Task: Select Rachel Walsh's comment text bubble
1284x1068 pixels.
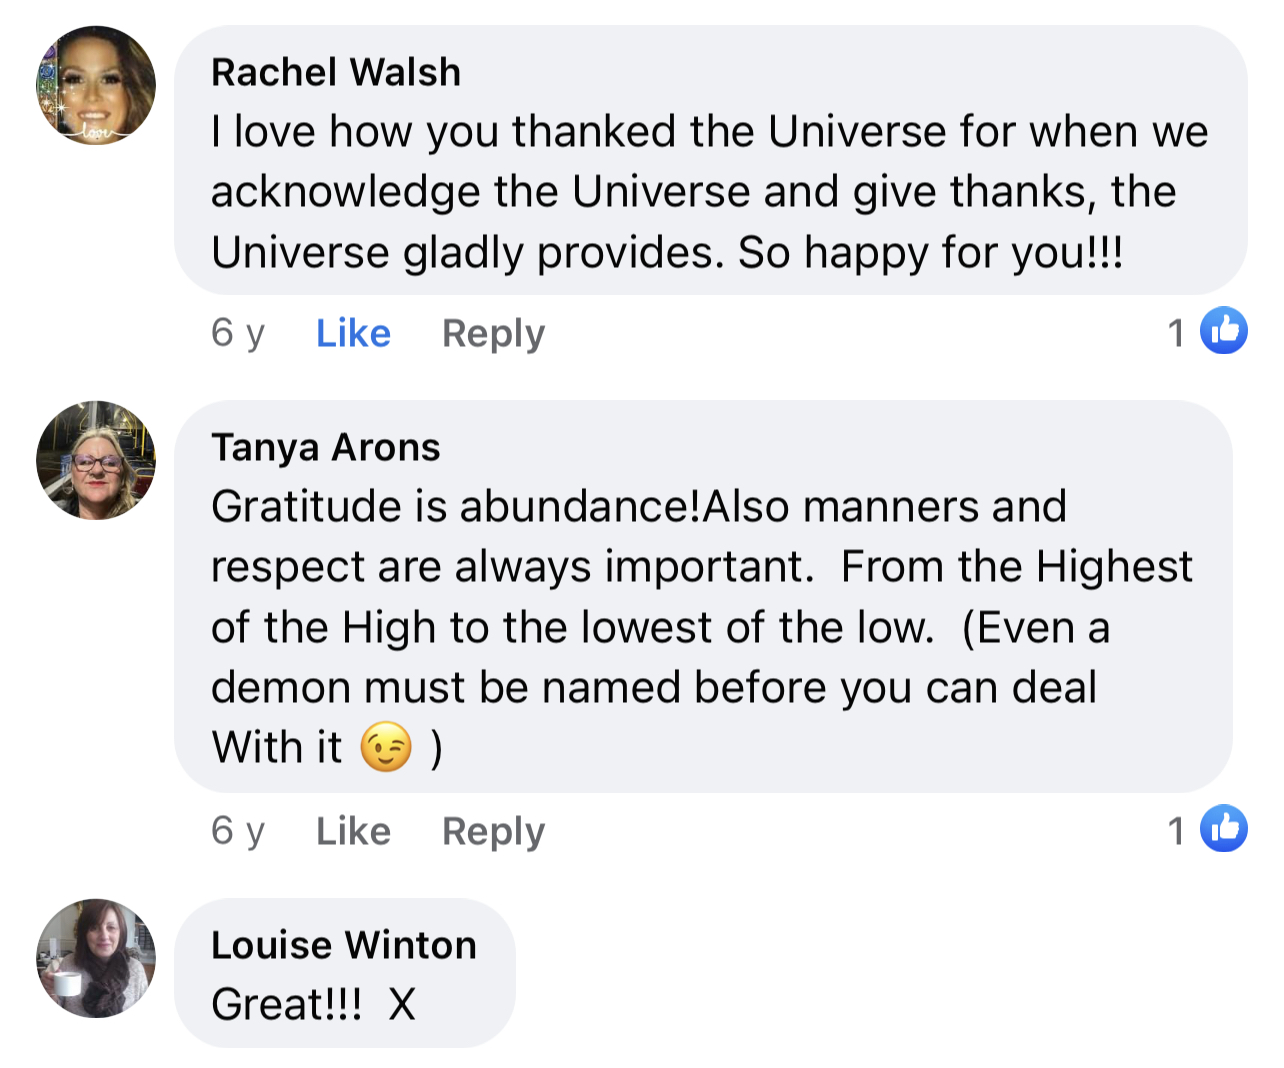Action: pos(711,160)
